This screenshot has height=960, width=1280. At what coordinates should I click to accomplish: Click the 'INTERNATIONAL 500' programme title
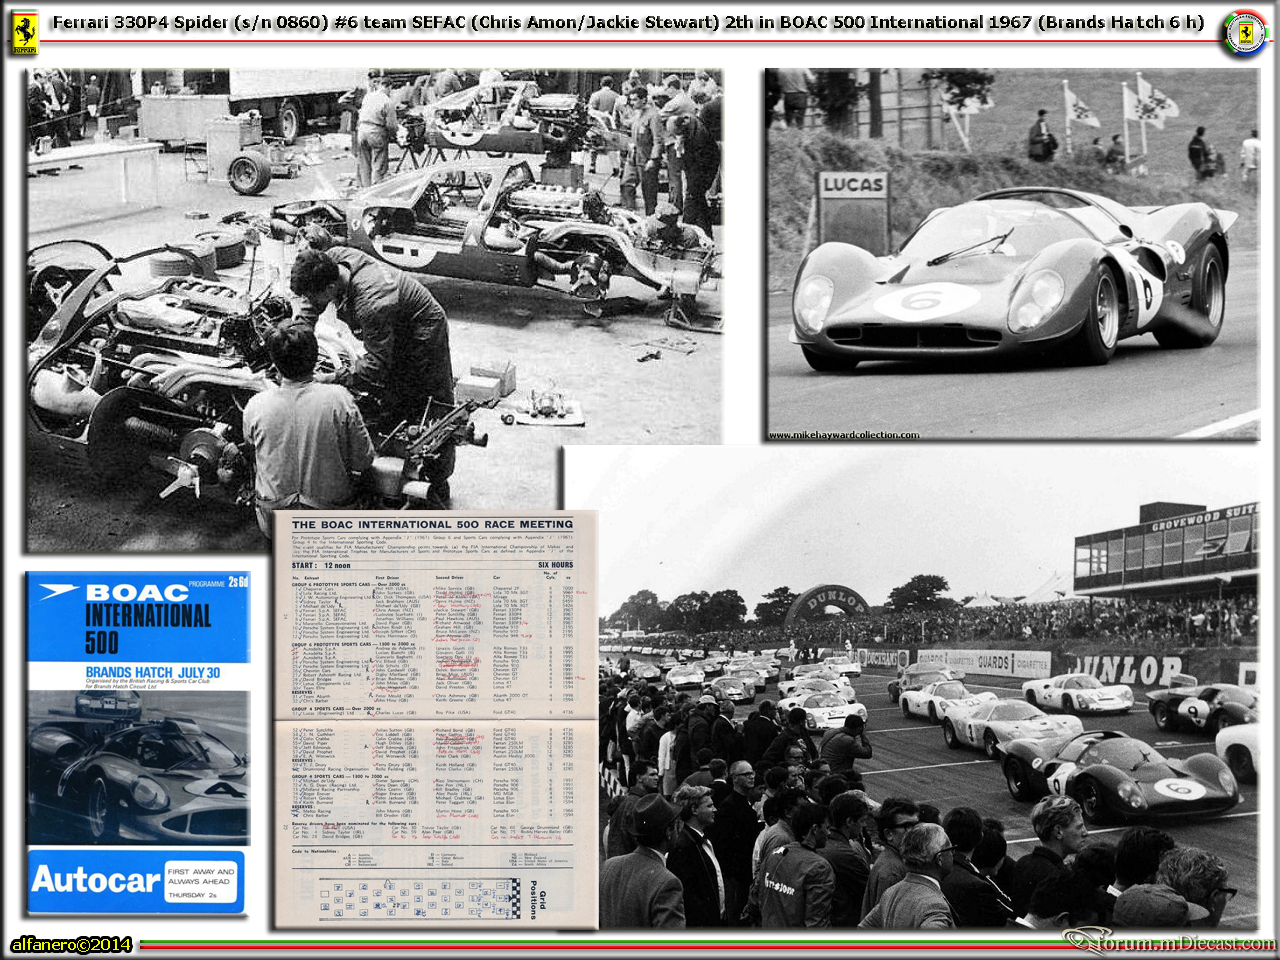tap(148, 628)
